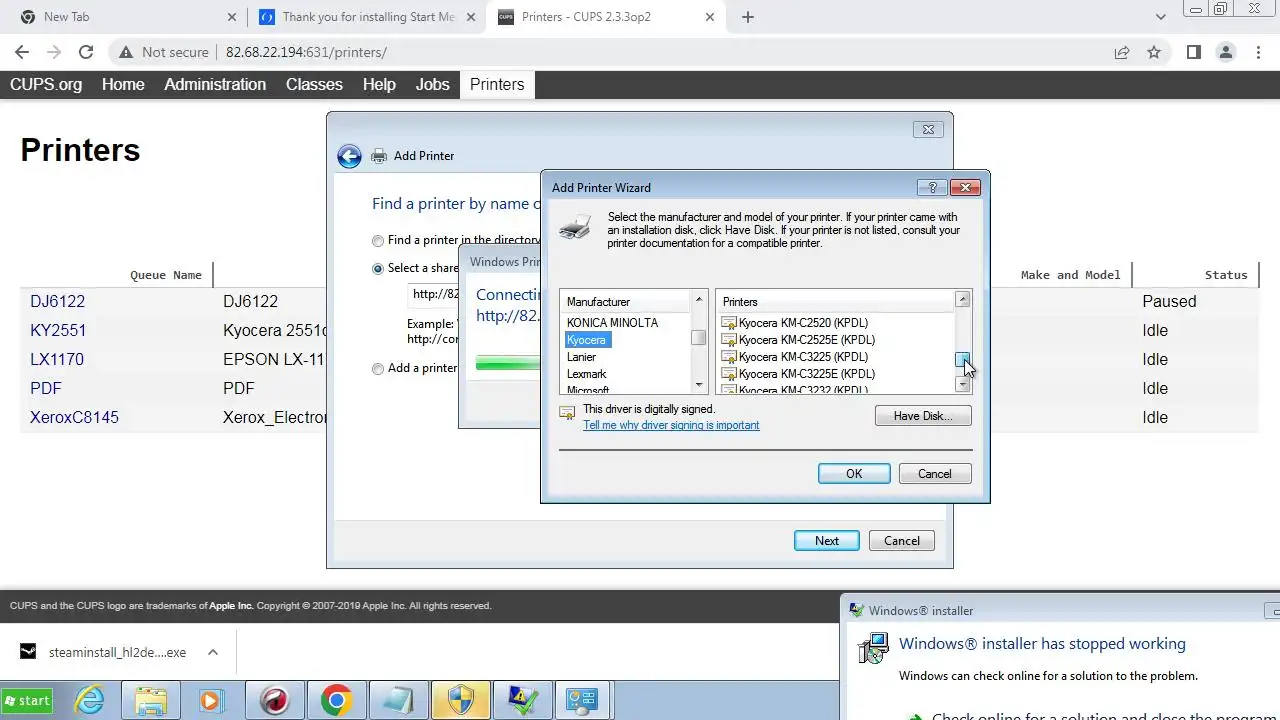Open Chrome side panel icon
Viewport: 1280px width, 720px height.
pos(1193,52)
